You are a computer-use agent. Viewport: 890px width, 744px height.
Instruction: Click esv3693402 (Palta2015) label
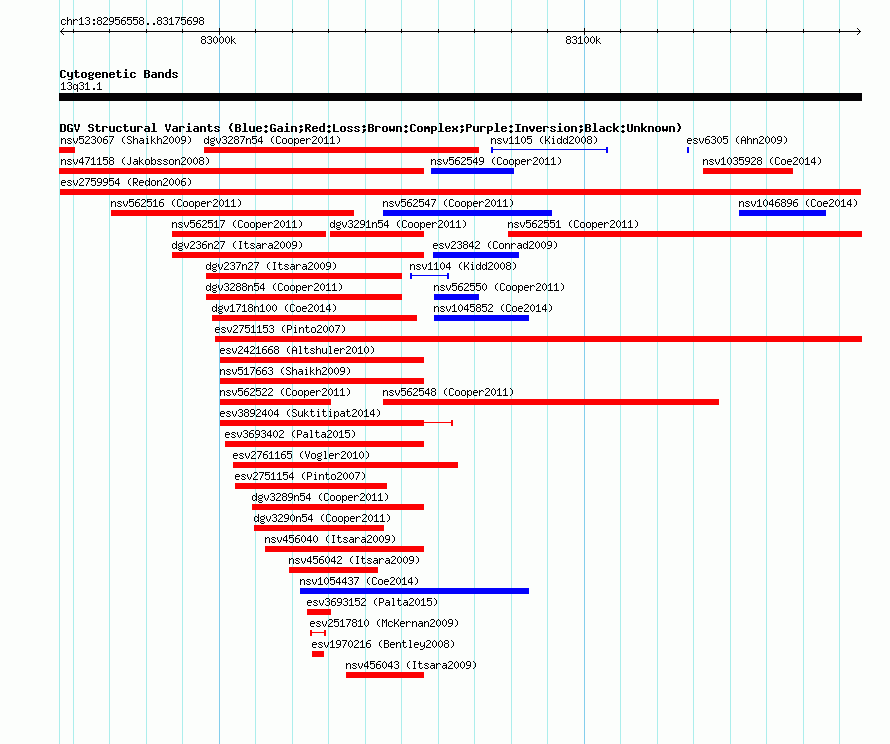point(290,434)
